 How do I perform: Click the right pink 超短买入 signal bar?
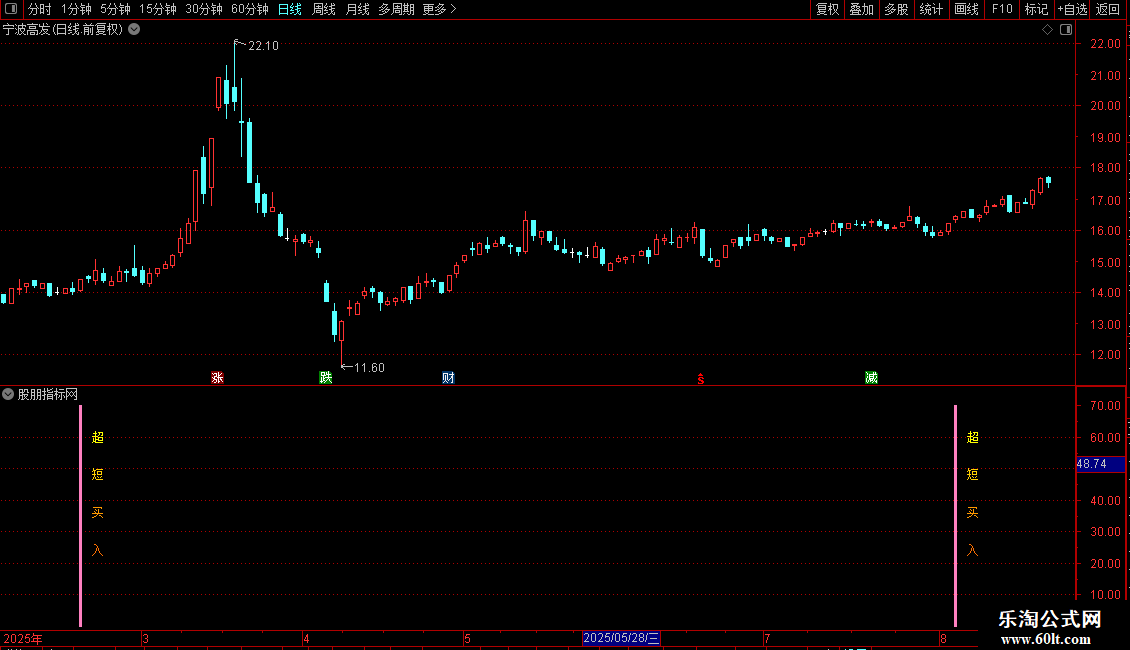click(x=956, y=515)
